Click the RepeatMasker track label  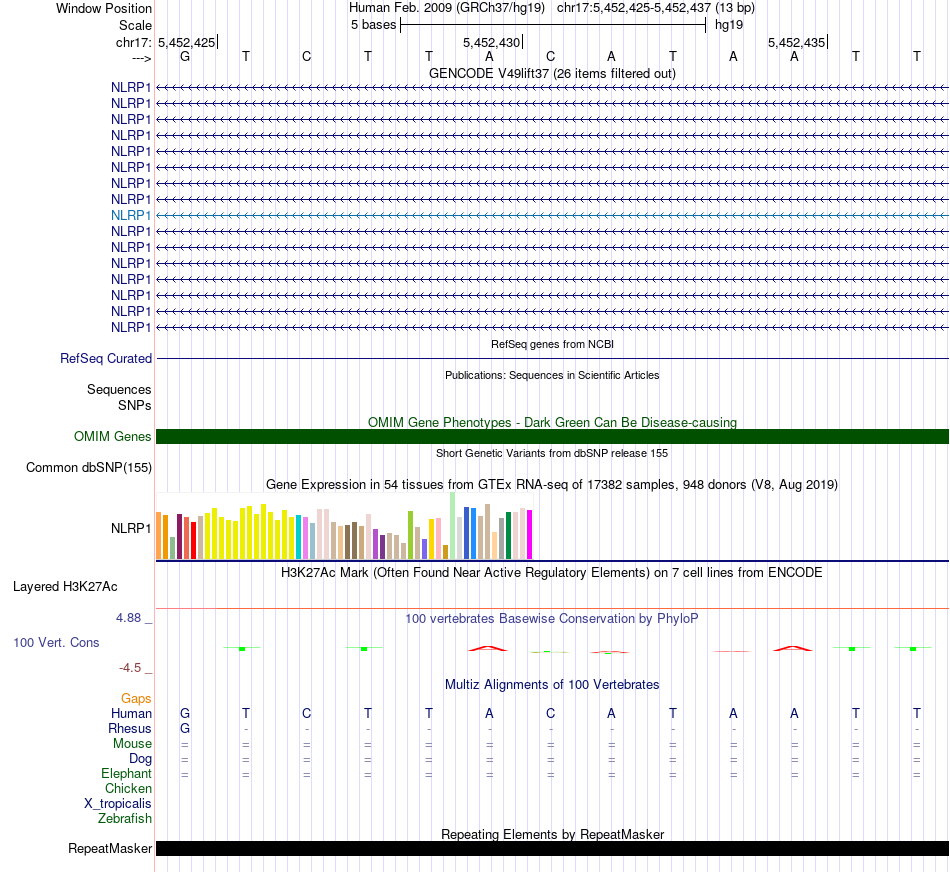(110, 848)
